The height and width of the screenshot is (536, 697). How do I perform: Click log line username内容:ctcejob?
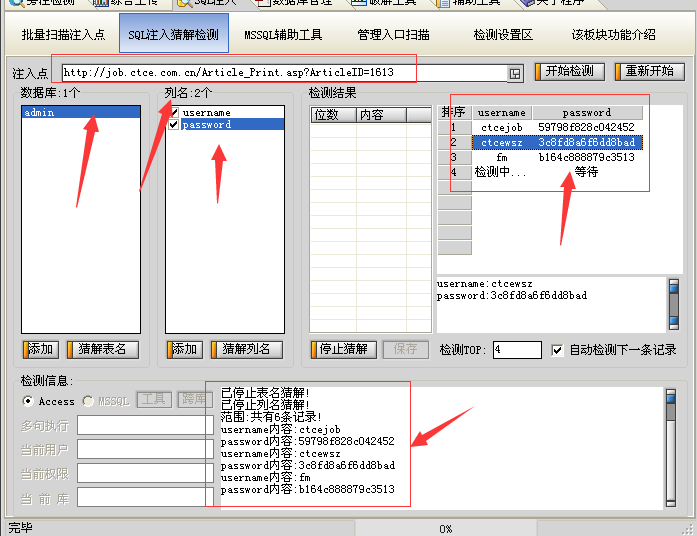point(280,429)
